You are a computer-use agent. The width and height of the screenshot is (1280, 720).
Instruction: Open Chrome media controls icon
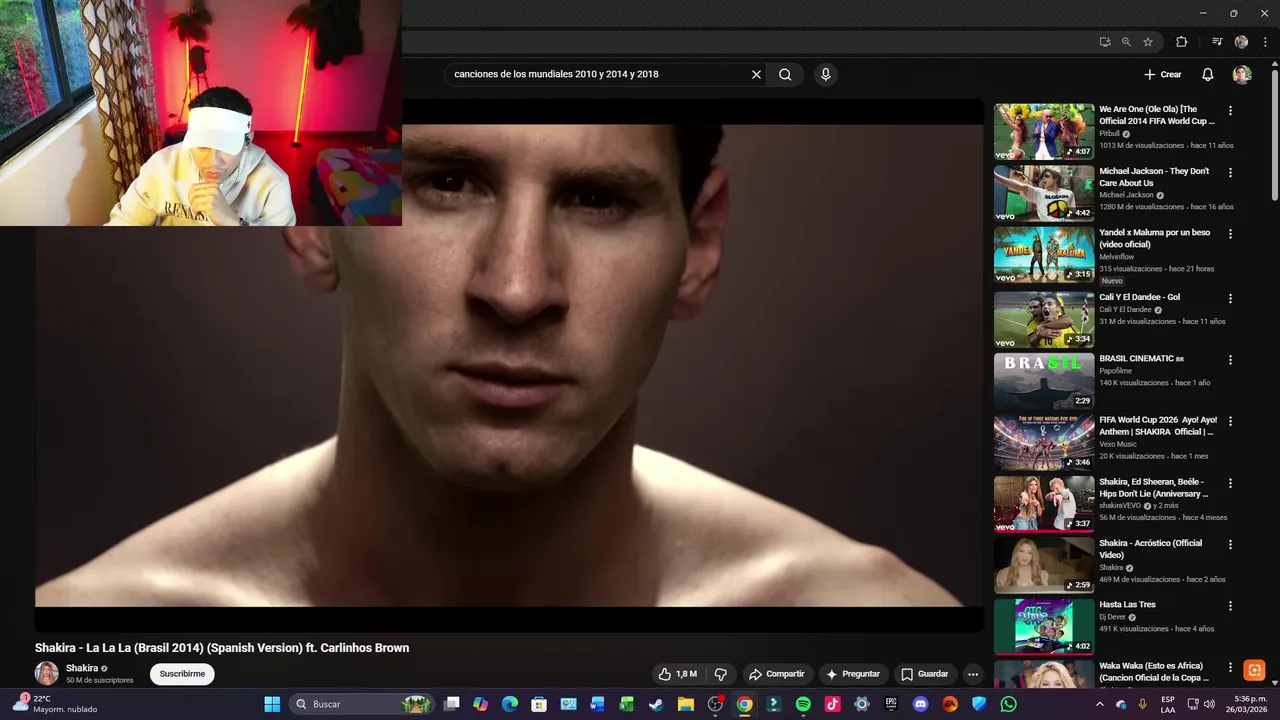point(1217,42)
